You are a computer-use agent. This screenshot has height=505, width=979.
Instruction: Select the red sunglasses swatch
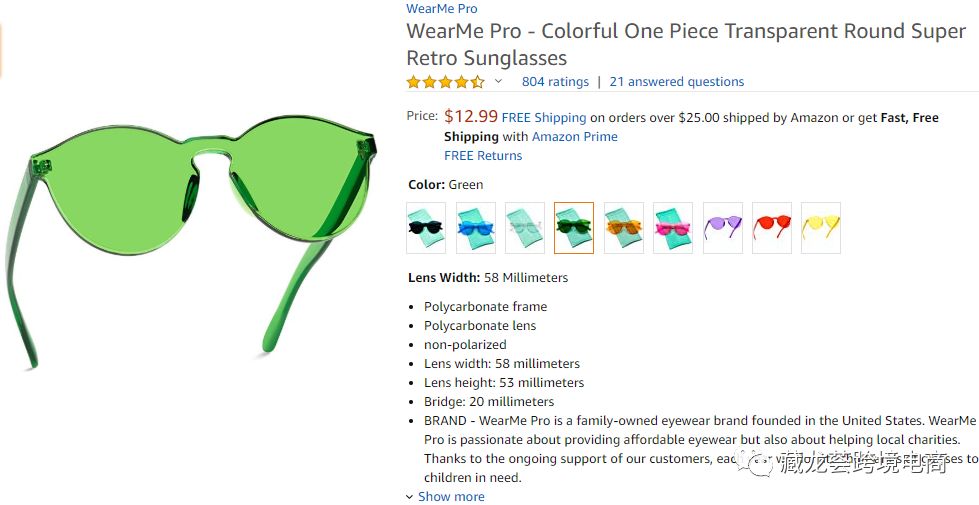tap(771, 228)
